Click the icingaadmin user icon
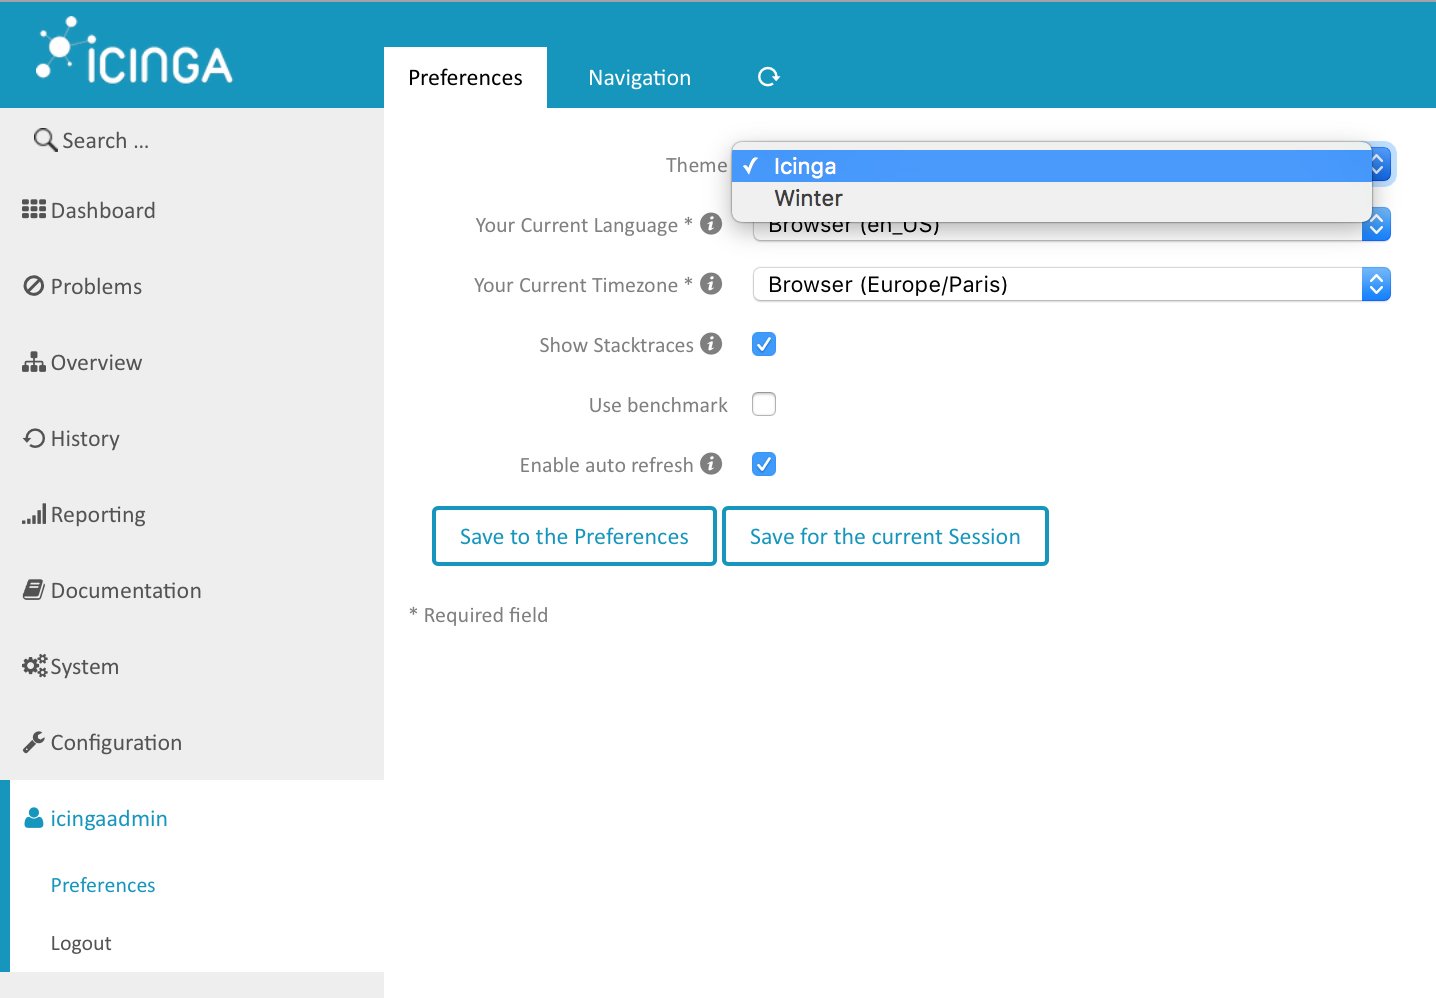 (x=34, y=818)
